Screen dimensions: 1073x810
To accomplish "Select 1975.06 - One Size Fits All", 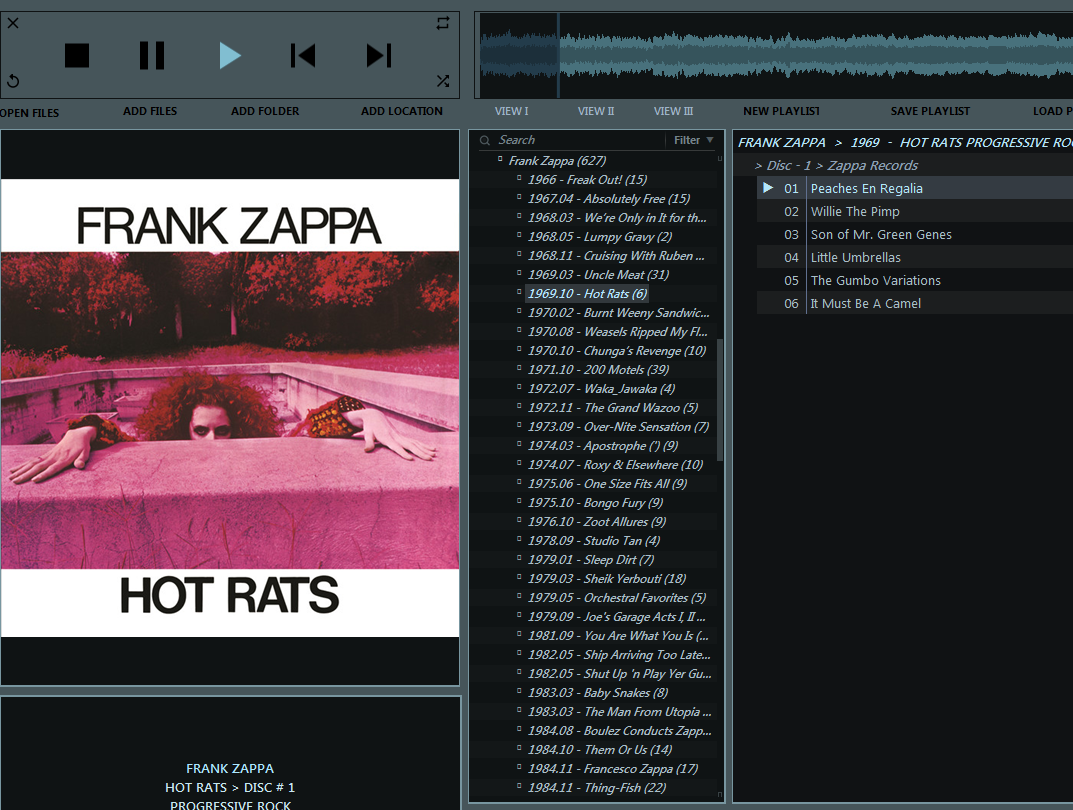I will pyautogui.click(x=607, y=484).
